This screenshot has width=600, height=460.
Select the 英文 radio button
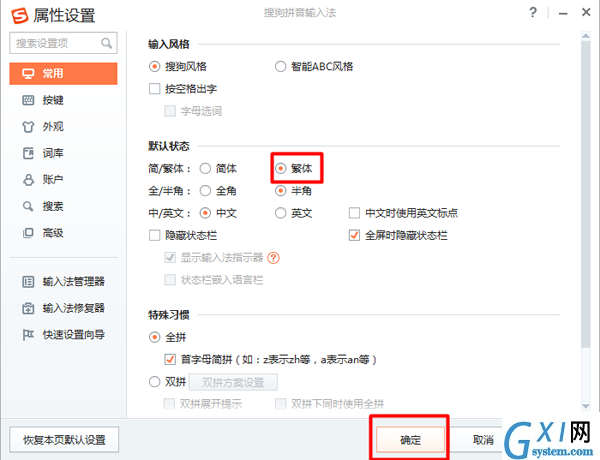click(280, 213)
